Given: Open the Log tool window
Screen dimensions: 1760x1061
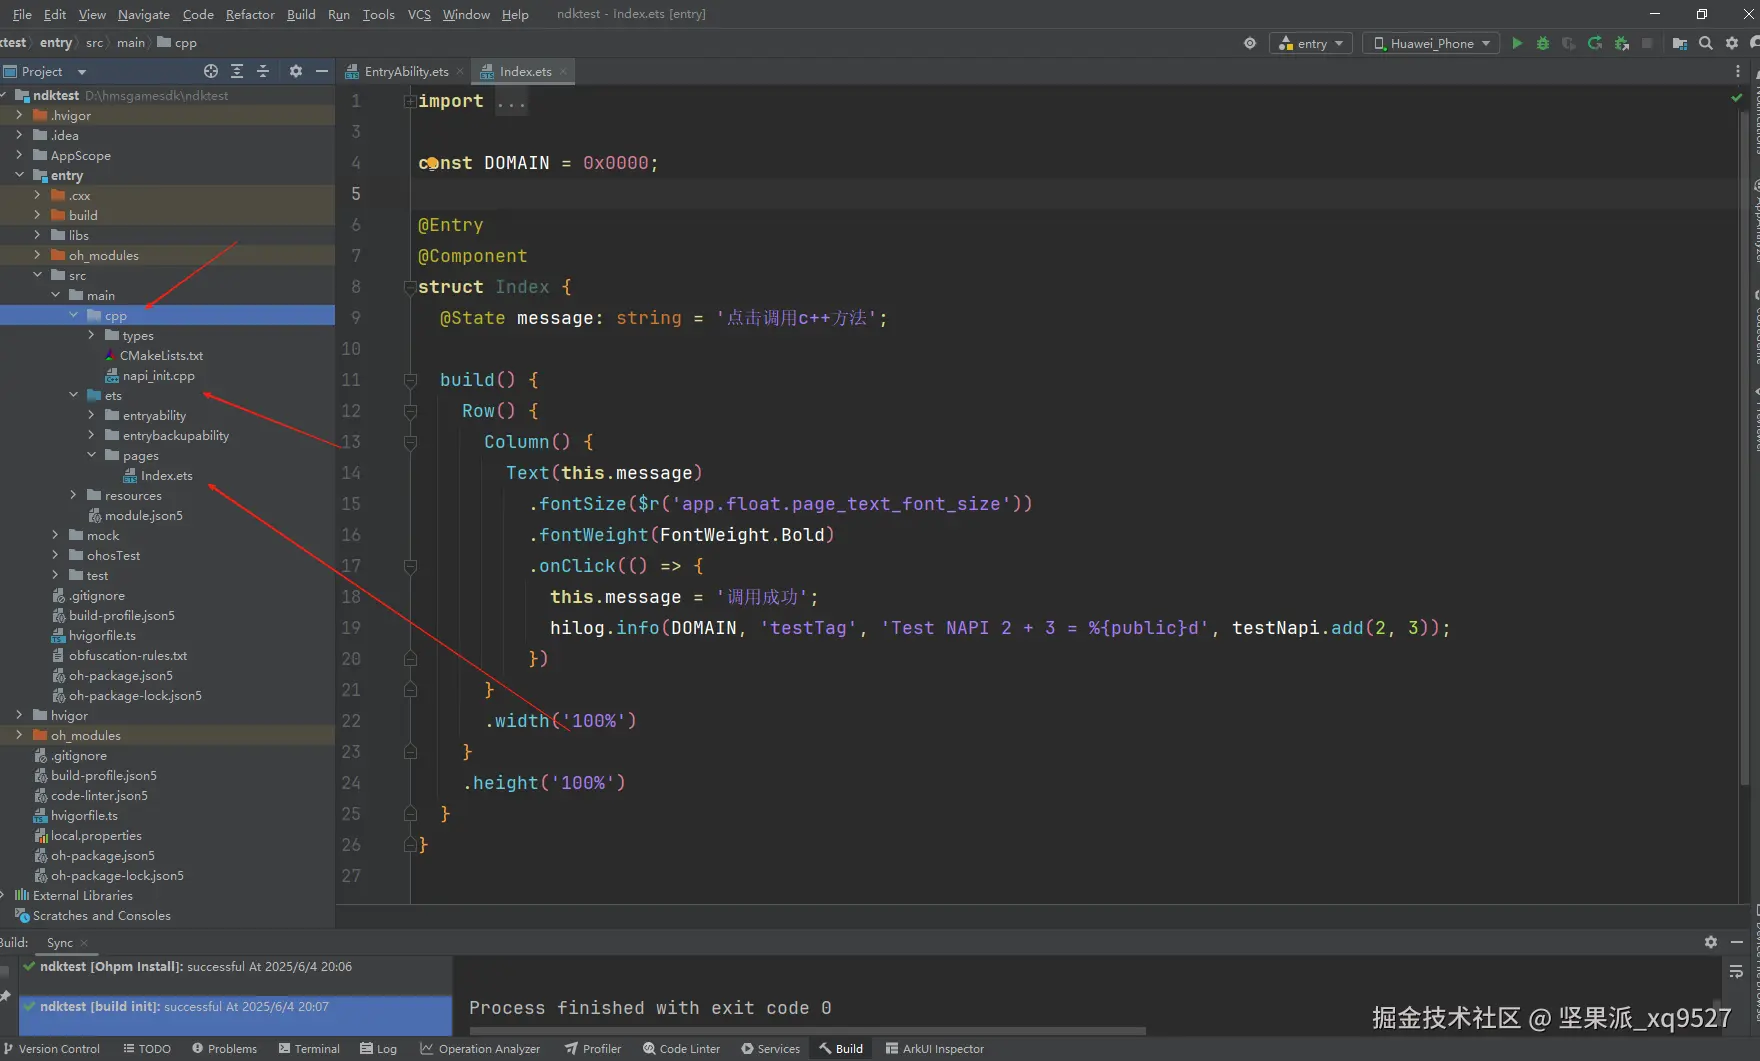Looking at the screenshot, I should pos(379,1049).
